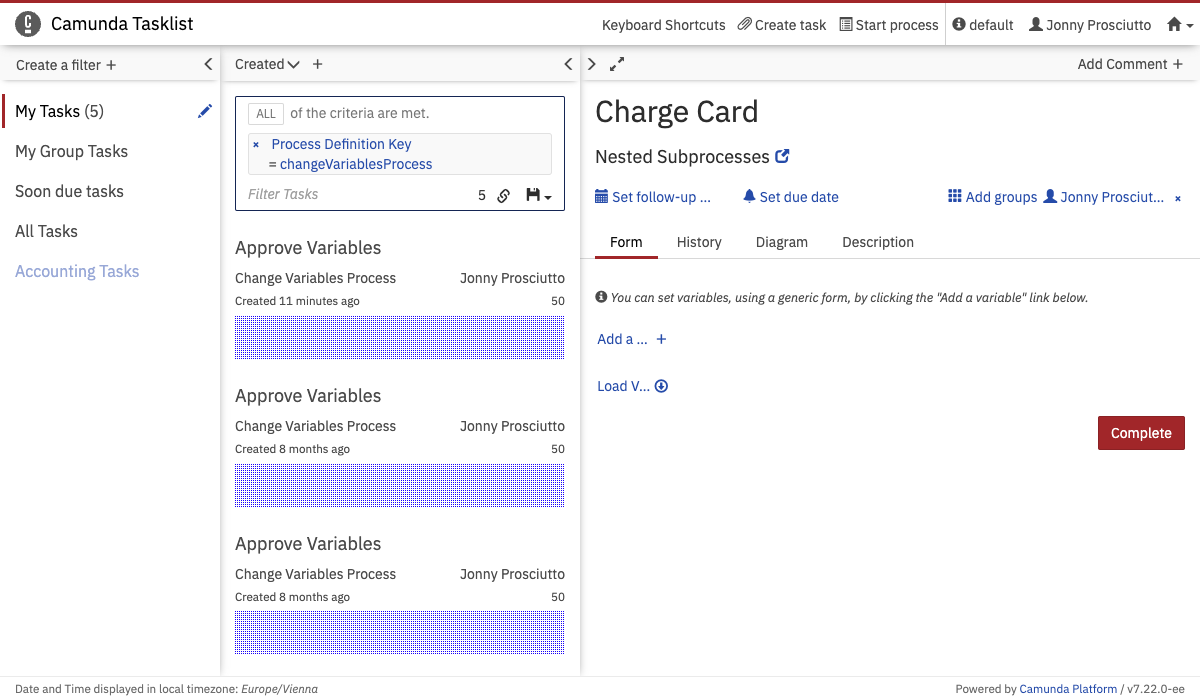Click plus icon to add sorting criterion
Screen dimensions: 1200x700
318,64
